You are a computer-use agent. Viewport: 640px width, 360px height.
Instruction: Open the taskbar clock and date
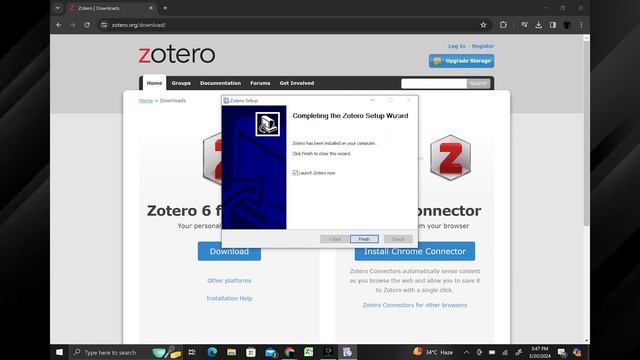tap(539, 352)
